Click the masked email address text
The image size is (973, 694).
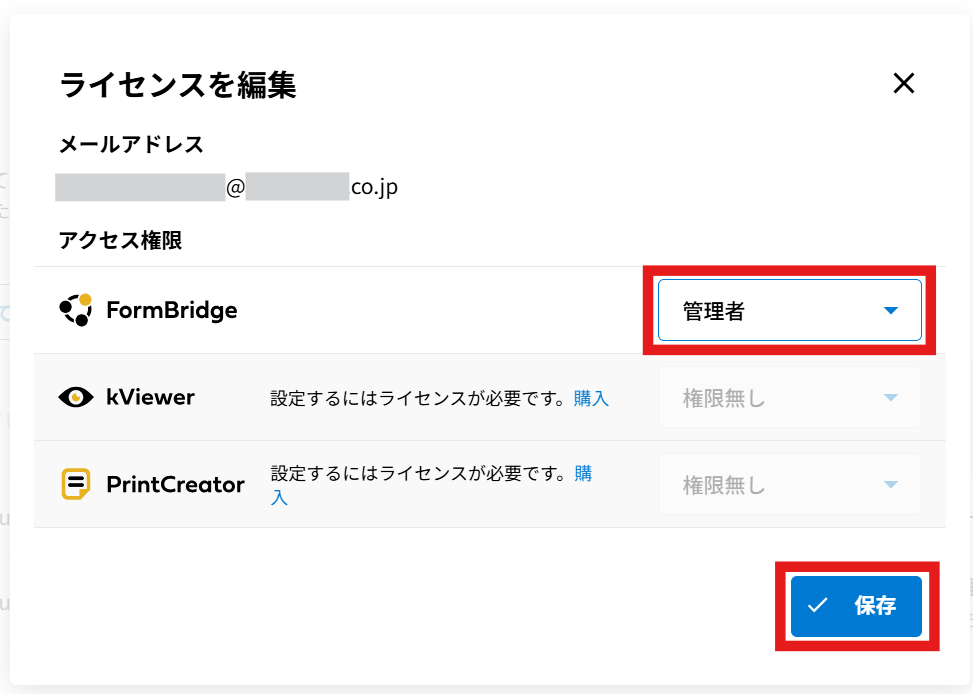[x=227, y=187]
